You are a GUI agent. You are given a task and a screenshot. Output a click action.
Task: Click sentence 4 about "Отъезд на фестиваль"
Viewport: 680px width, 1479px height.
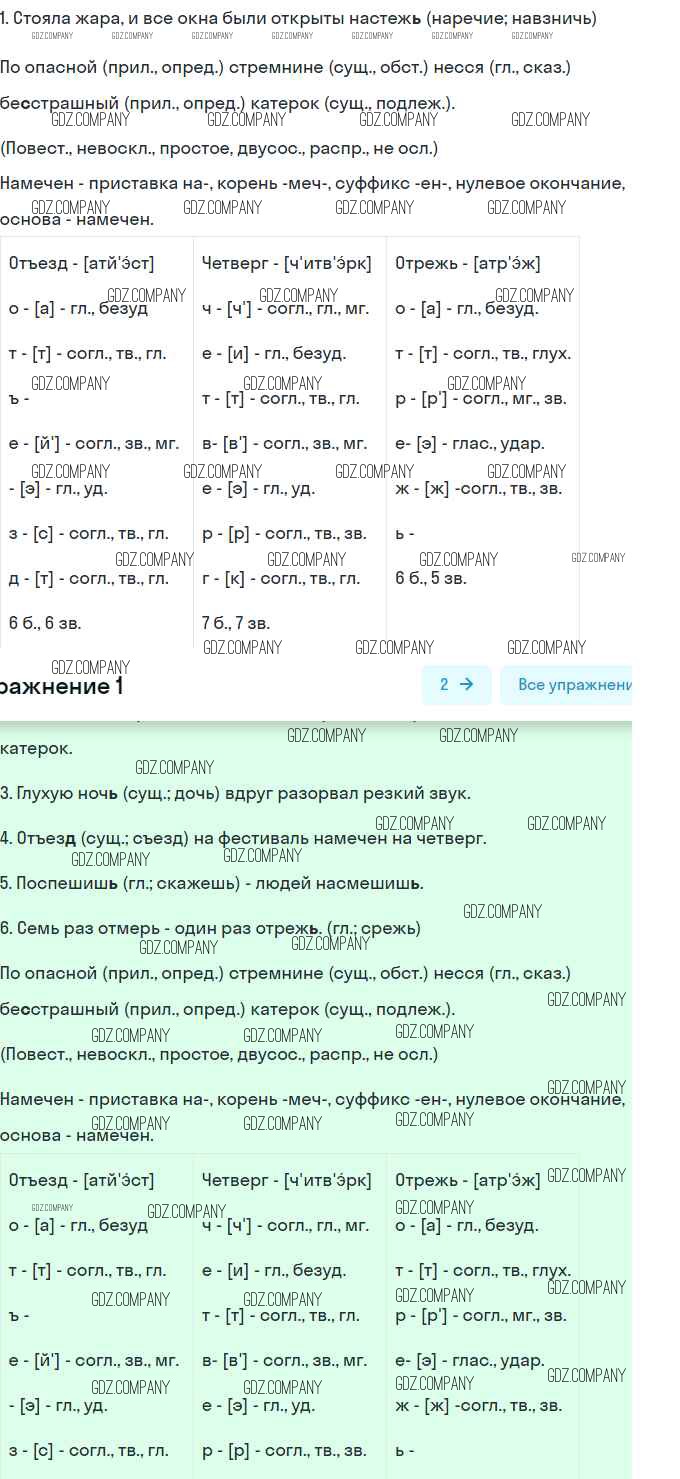243,838
